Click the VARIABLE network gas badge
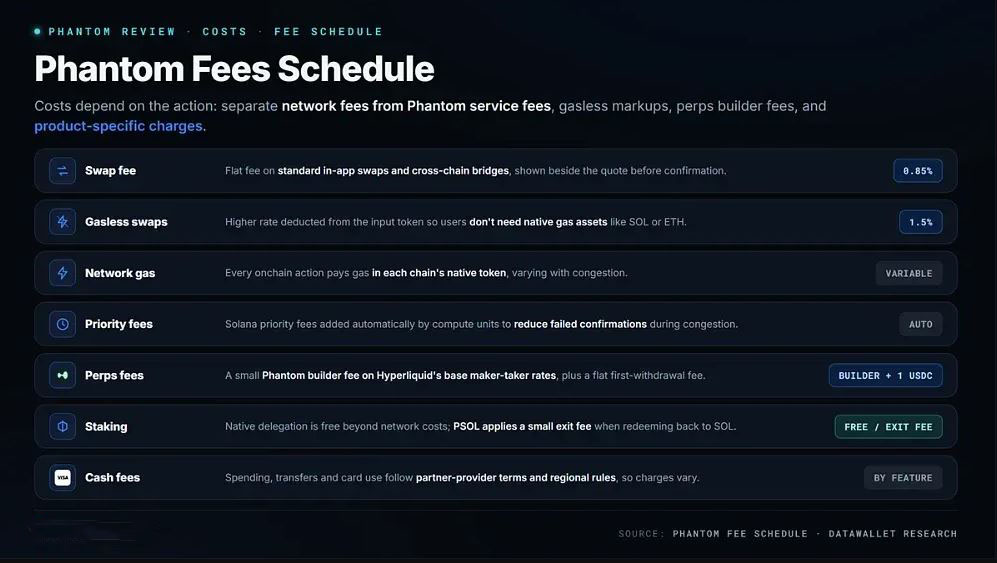Image resolution: width=997 pixels, height=563 pixels. 909,273
